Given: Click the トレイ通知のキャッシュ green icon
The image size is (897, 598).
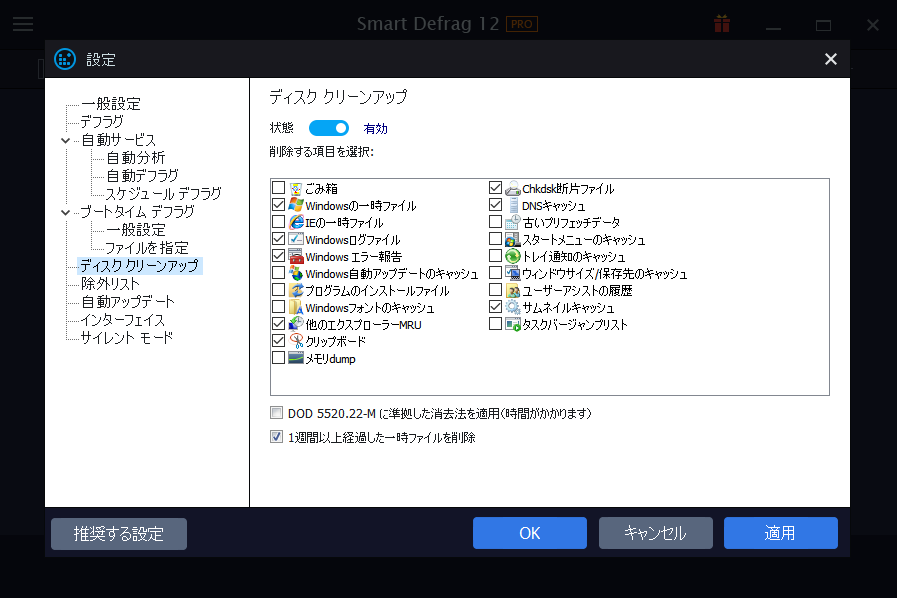Looking at the screenshot, I should [513, 256].
